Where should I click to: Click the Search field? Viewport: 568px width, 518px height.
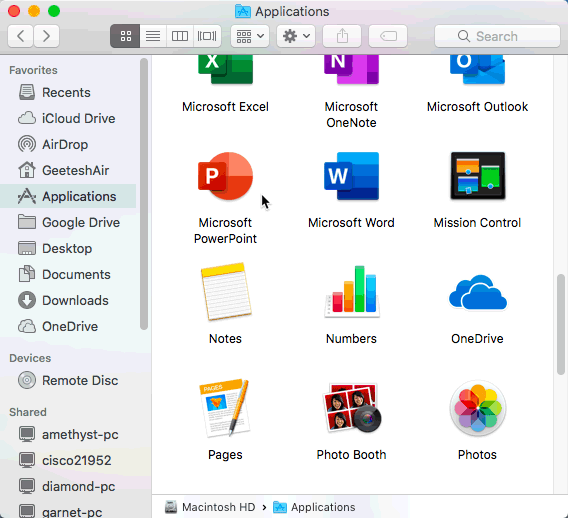[497, 36]
